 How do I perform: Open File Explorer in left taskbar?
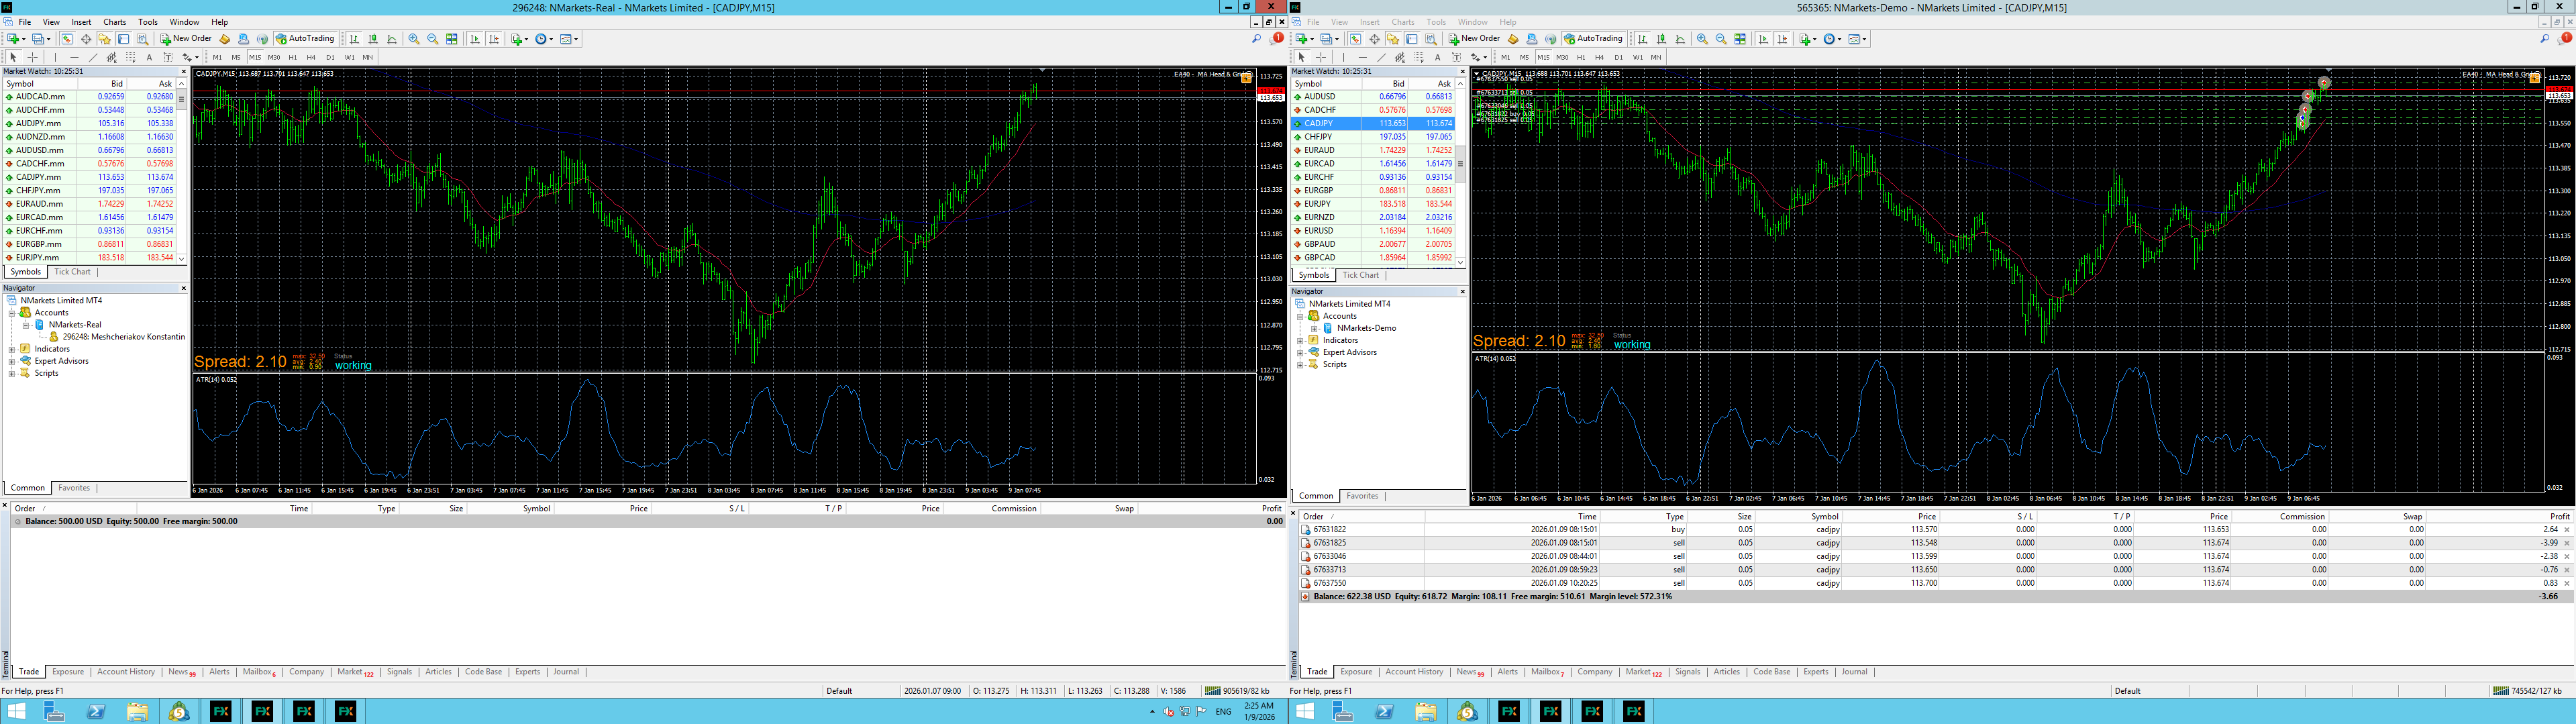click(x=137, y=711)
